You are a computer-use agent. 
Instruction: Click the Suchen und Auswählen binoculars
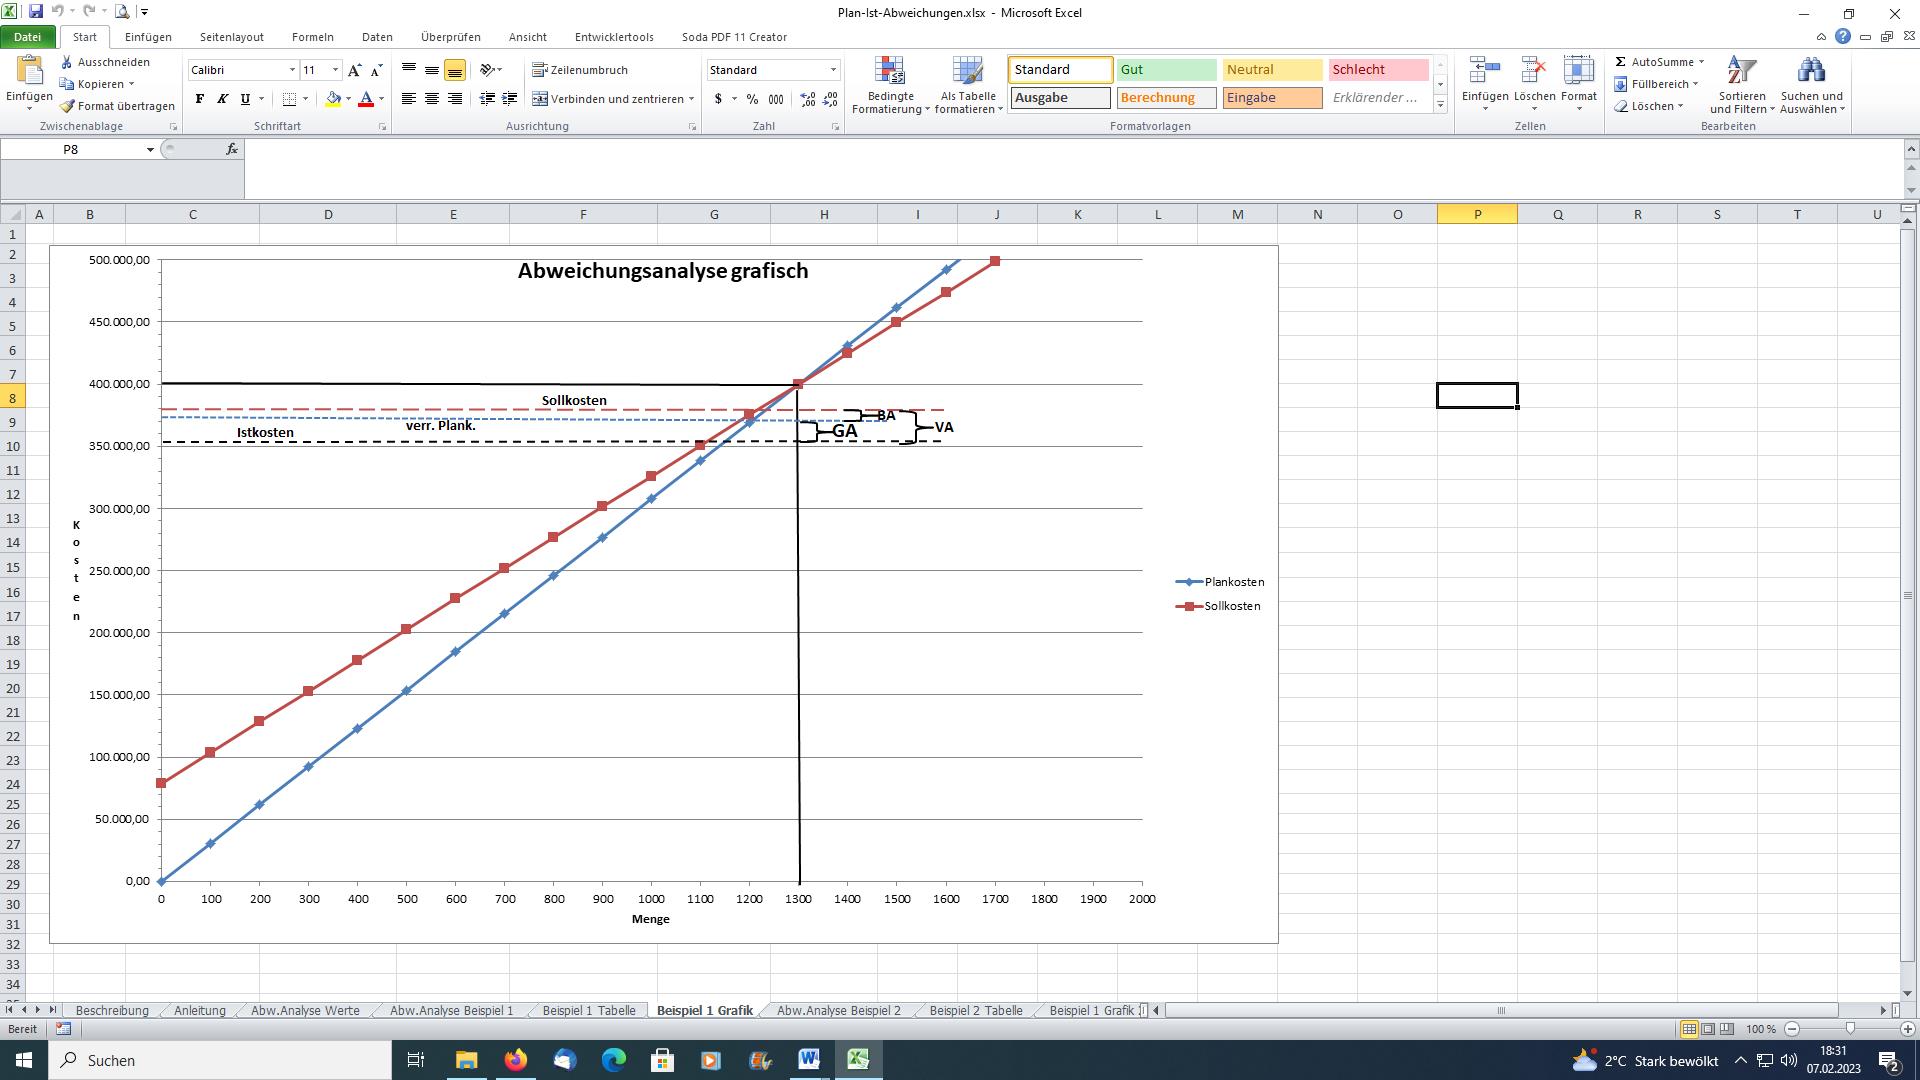point(1811,72)
